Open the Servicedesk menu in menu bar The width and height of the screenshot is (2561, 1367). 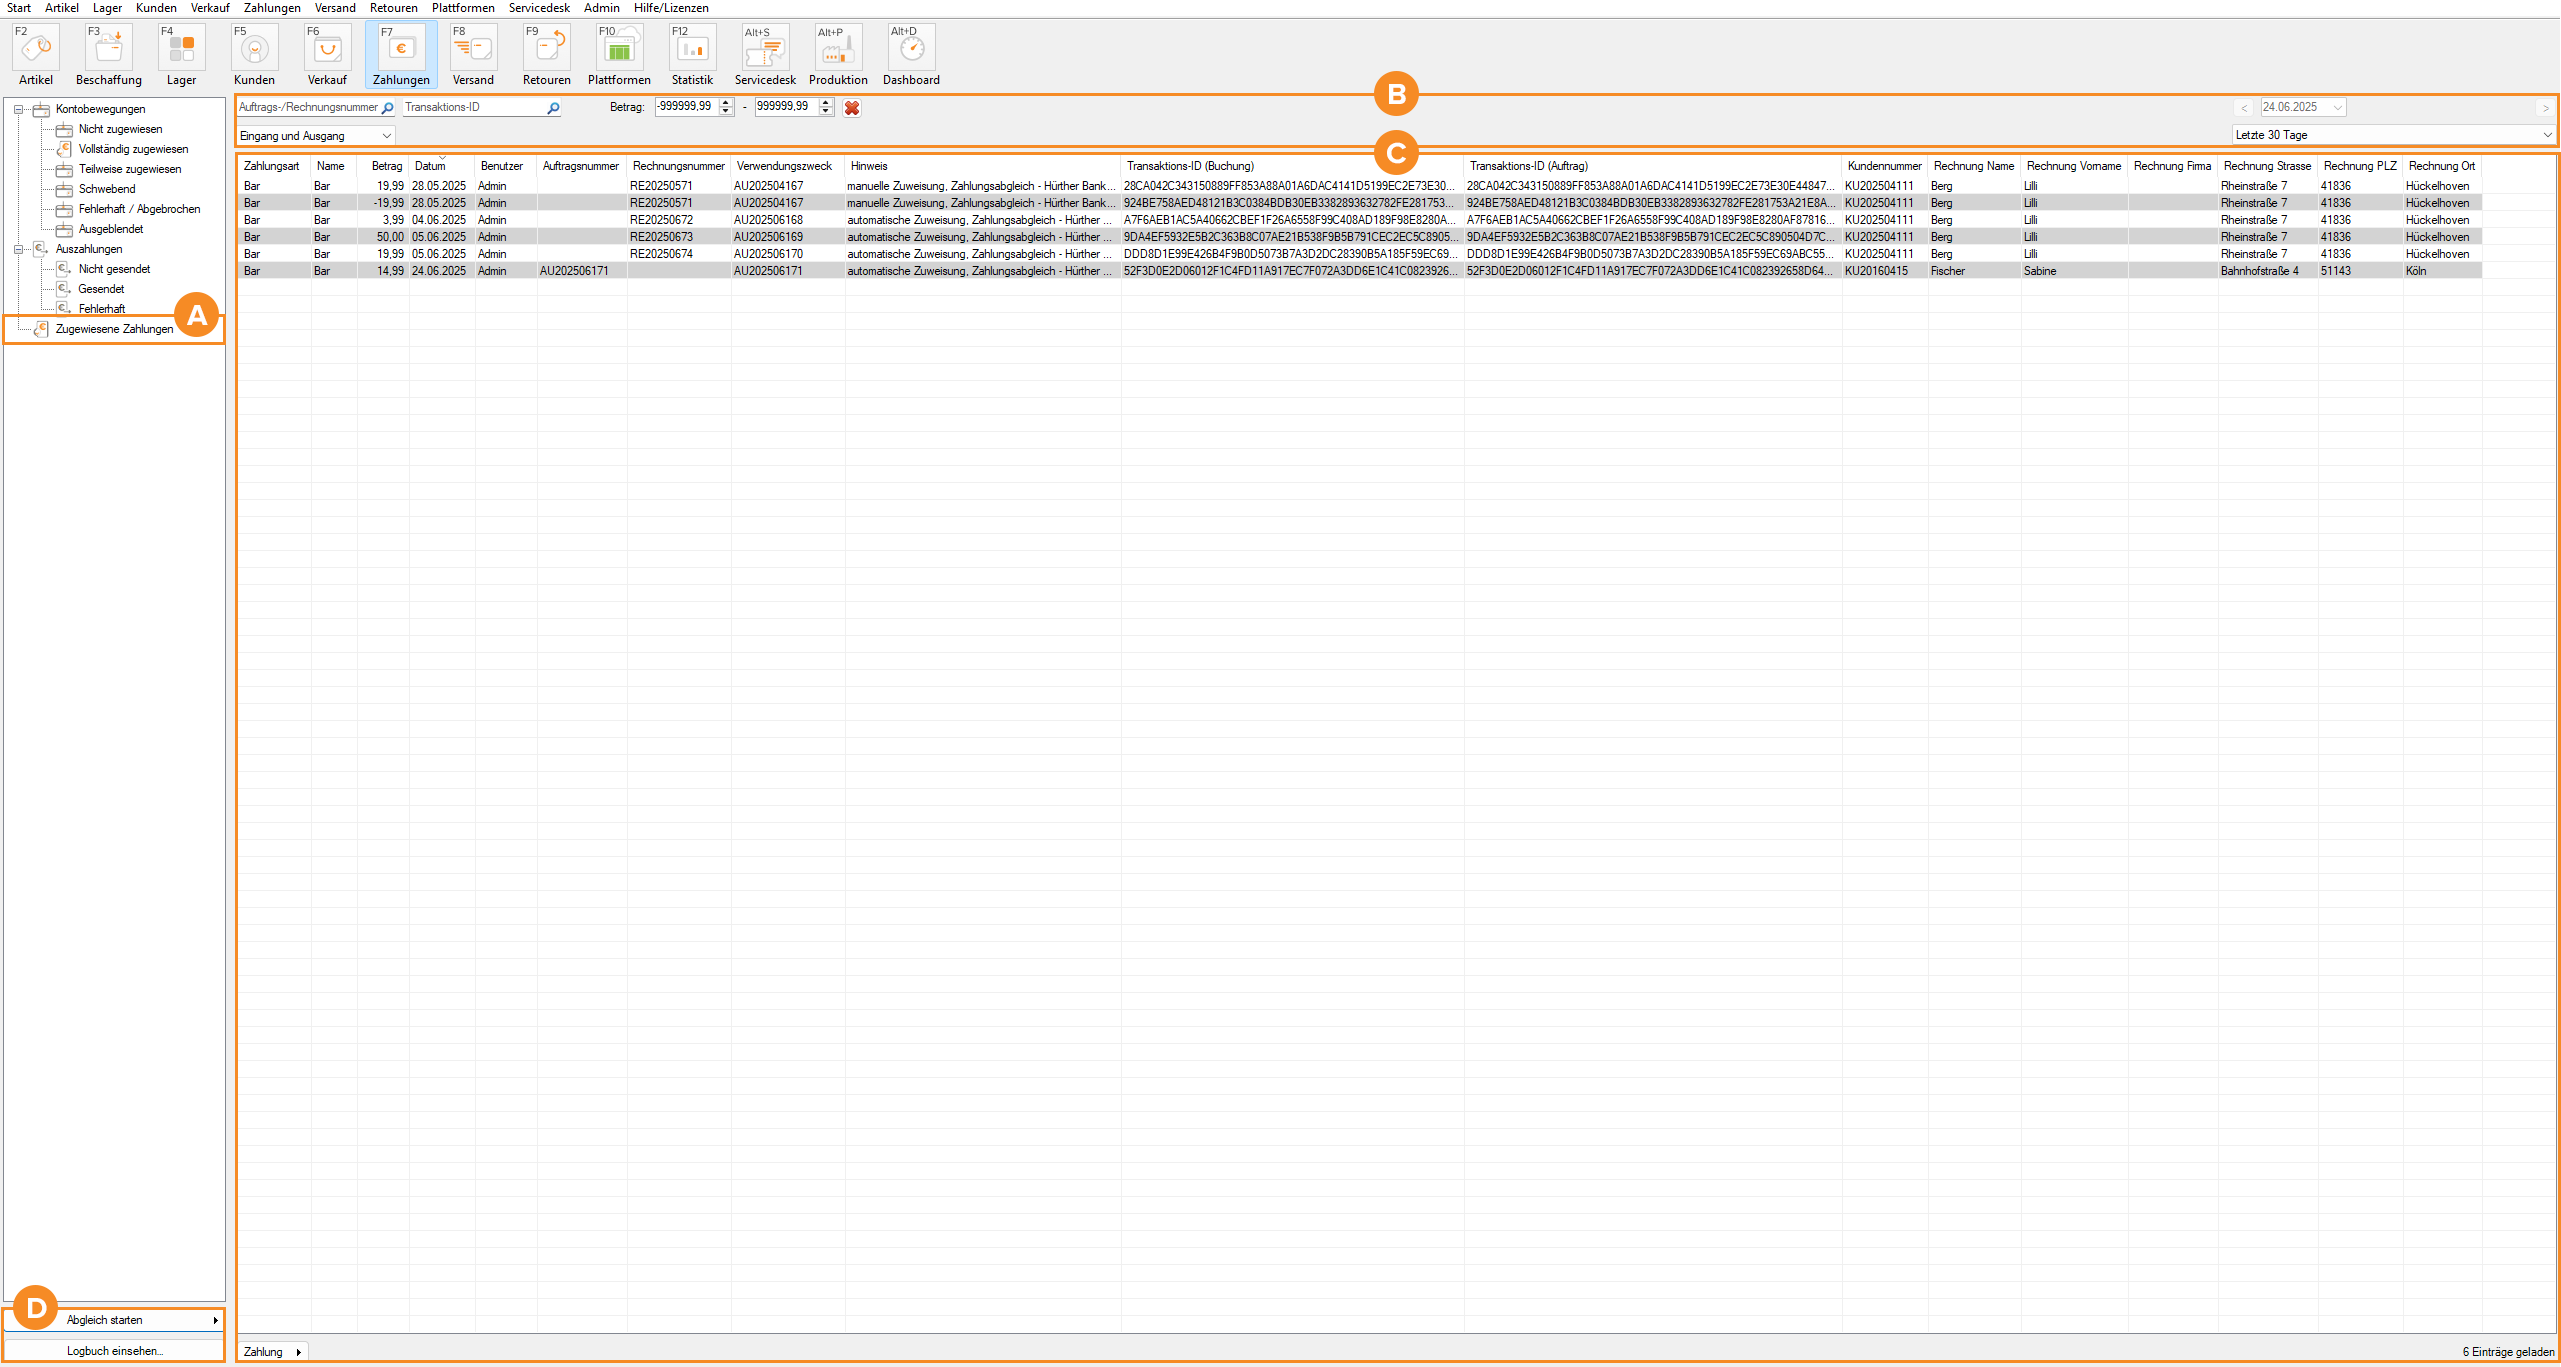[538, 8]
